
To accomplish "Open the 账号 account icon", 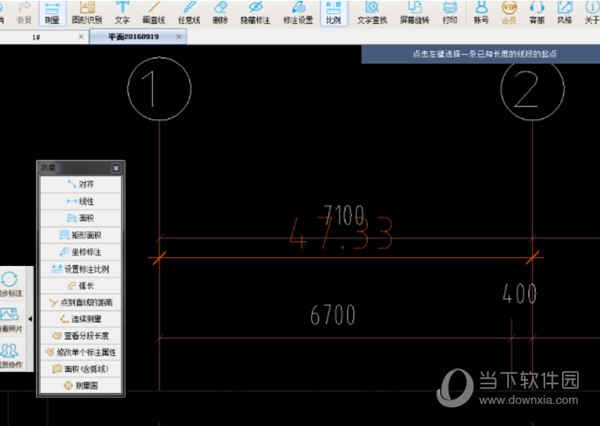I will [481, 13].
